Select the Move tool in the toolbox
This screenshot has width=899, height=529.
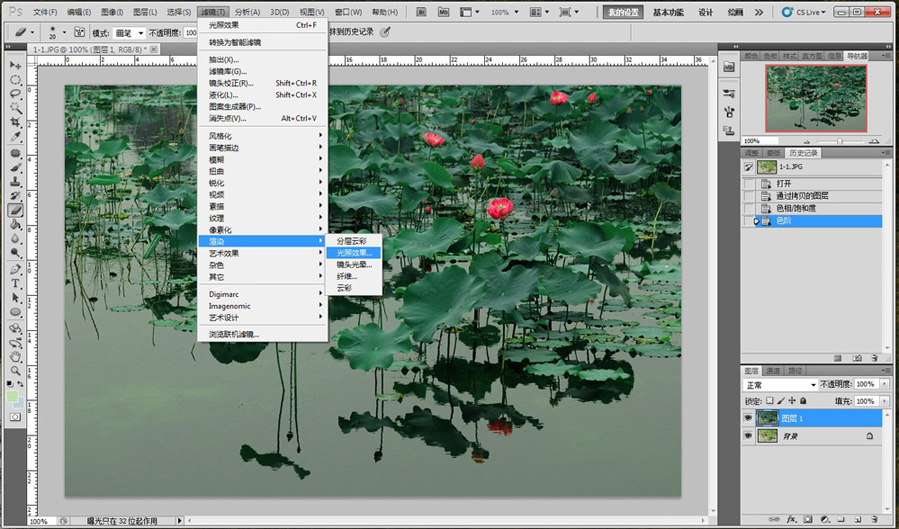(x=15, y=65)
